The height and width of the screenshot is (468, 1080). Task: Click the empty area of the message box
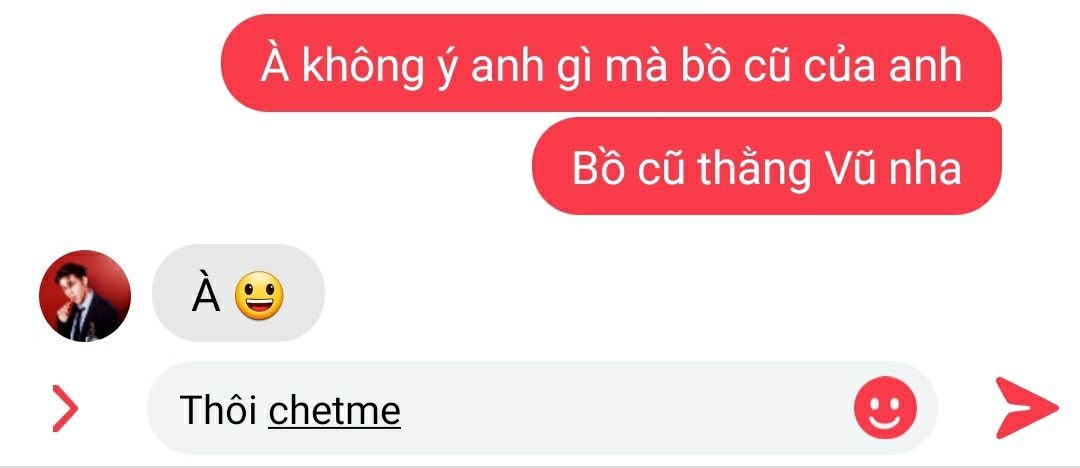click(x=620, y=408)
